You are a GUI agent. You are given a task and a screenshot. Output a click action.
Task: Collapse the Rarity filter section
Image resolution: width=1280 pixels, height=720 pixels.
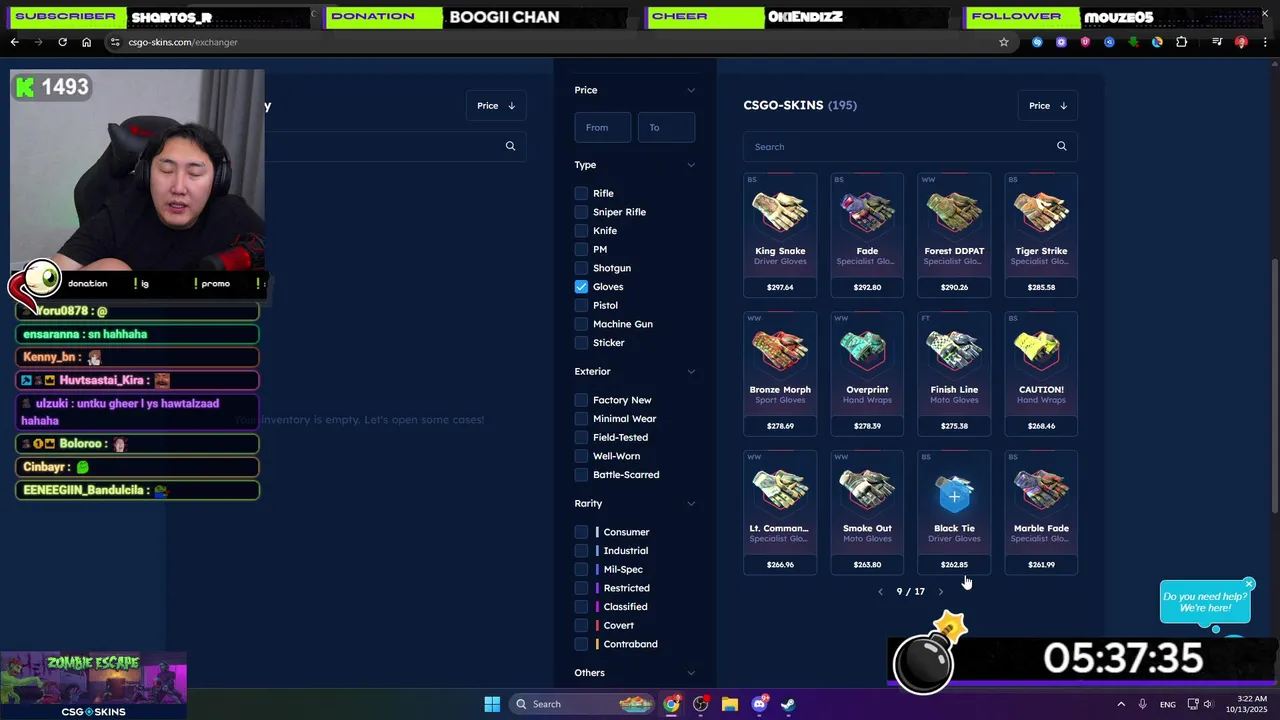tap(690, 504)
